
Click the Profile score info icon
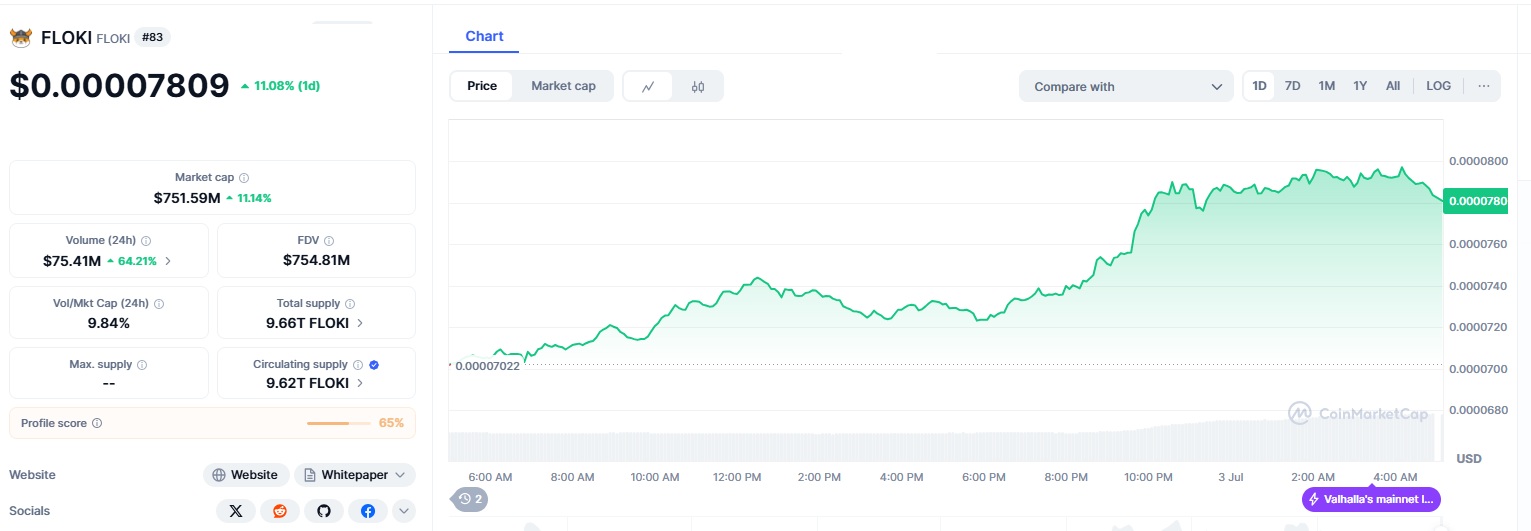97,423
